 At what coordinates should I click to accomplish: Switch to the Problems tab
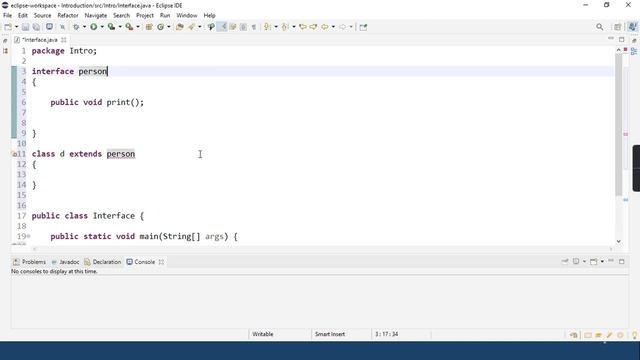29,262
